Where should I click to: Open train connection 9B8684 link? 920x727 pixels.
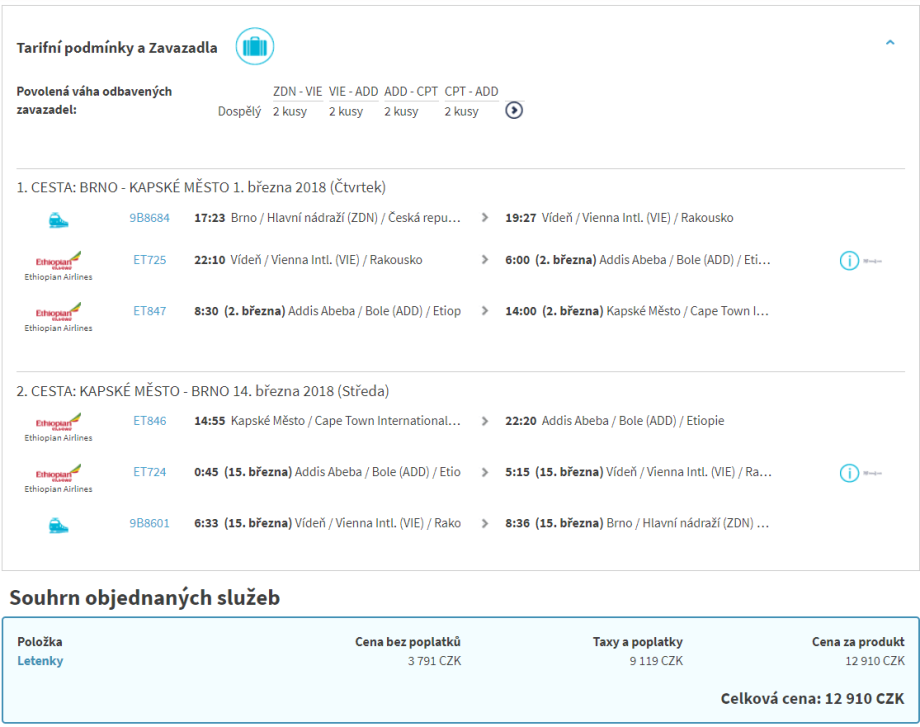coord(149,218)
